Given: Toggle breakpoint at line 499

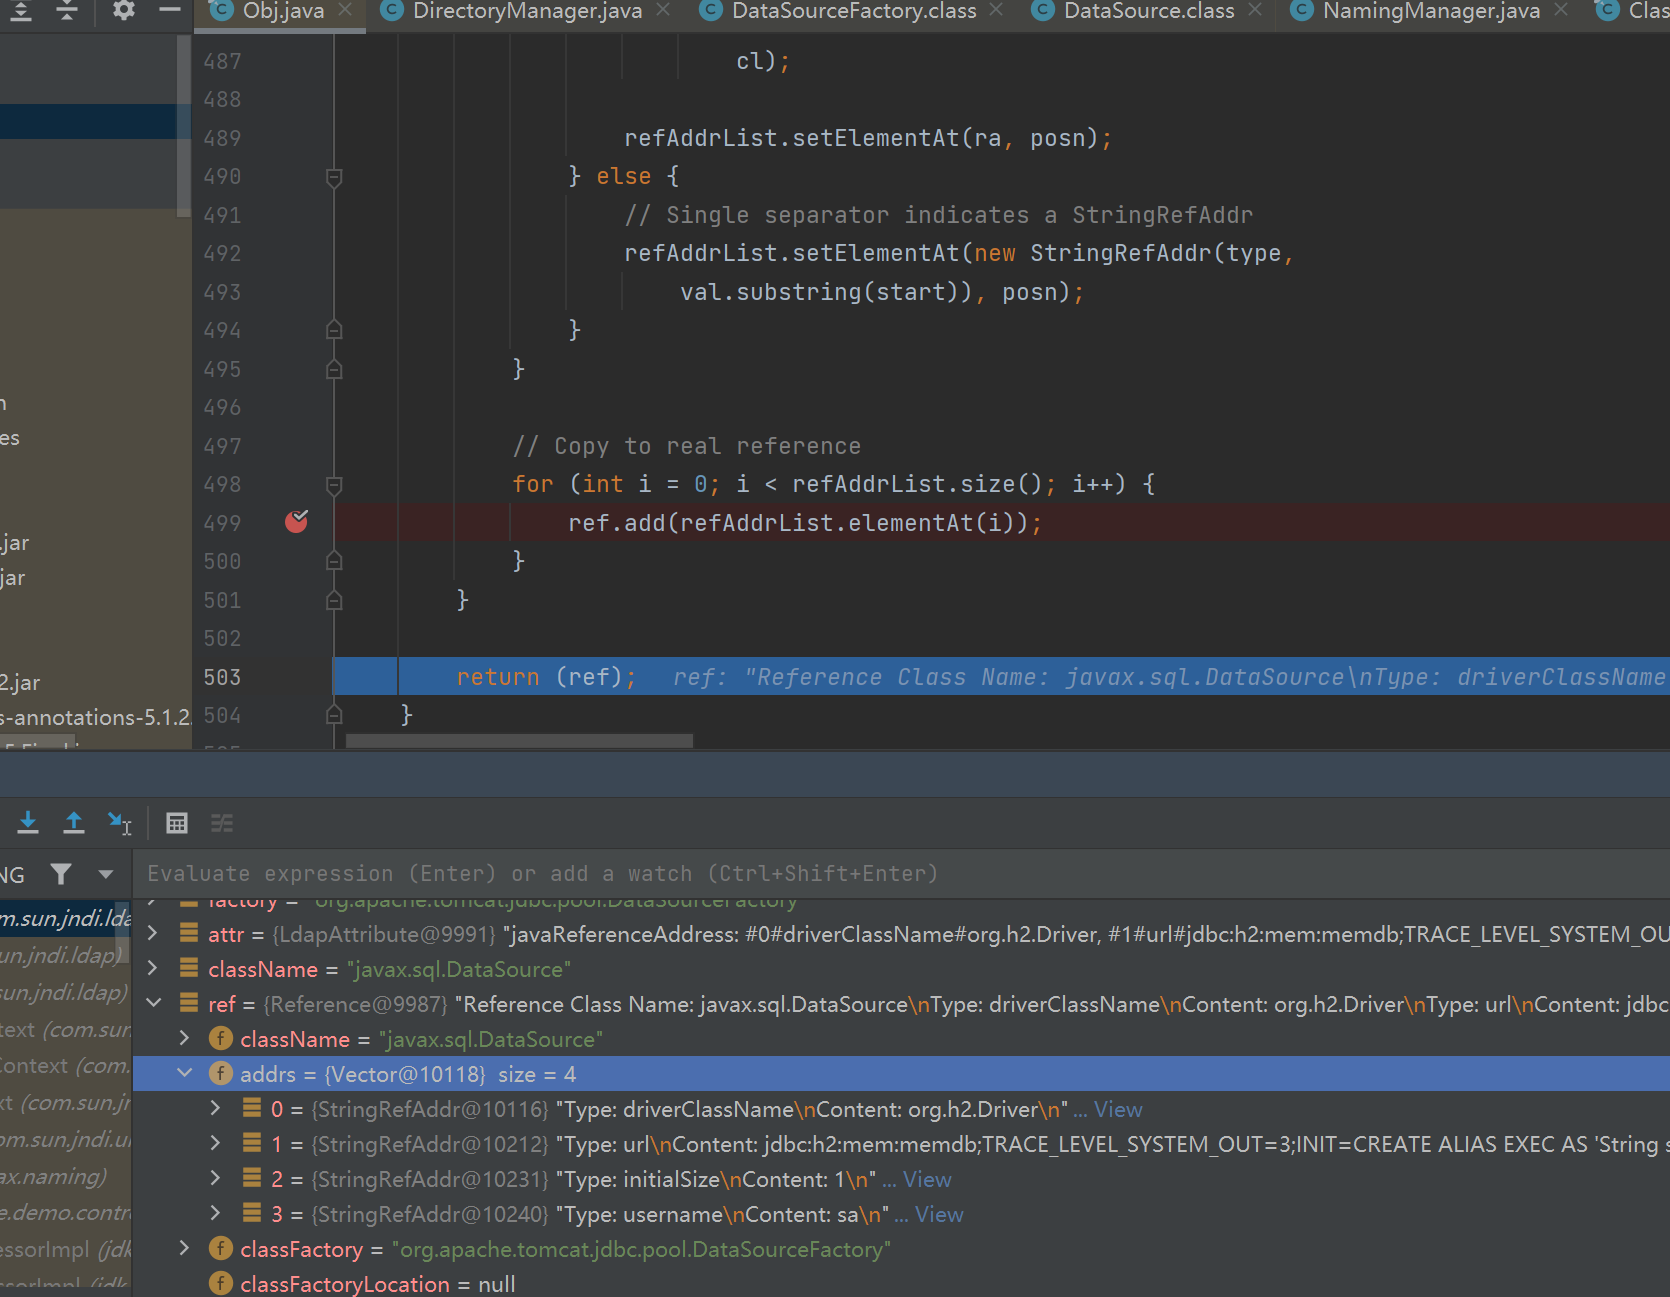Looking at the screenshot, I should point(297,521).
